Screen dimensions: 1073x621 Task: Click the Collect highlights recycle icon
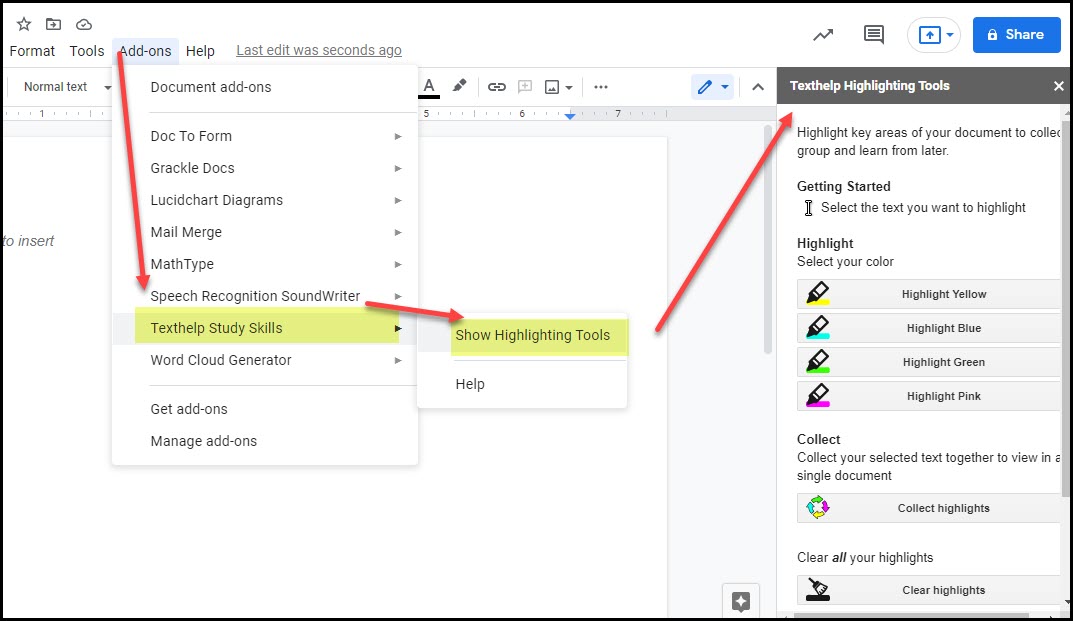[818, 508]
